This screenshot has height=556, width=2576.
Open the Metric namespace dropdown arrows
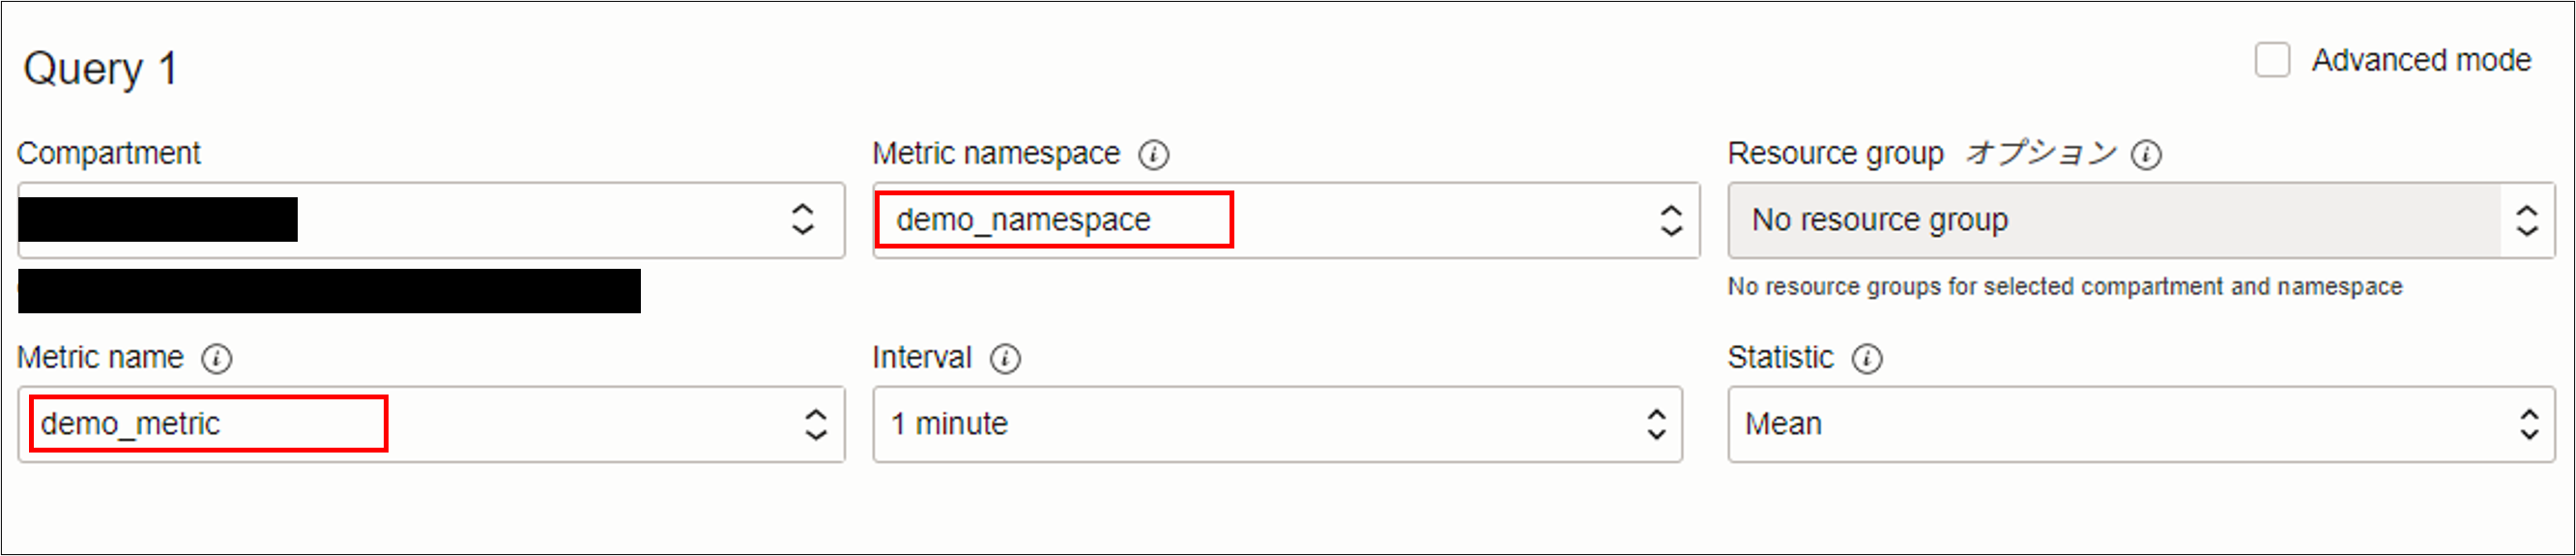click(1671, 220)
